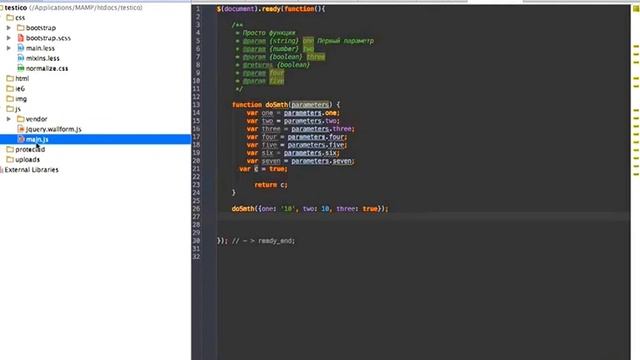640x360 pixels.
Task: Expand the bootstrap.scss file arrow
Action: [x=9, y=38]
